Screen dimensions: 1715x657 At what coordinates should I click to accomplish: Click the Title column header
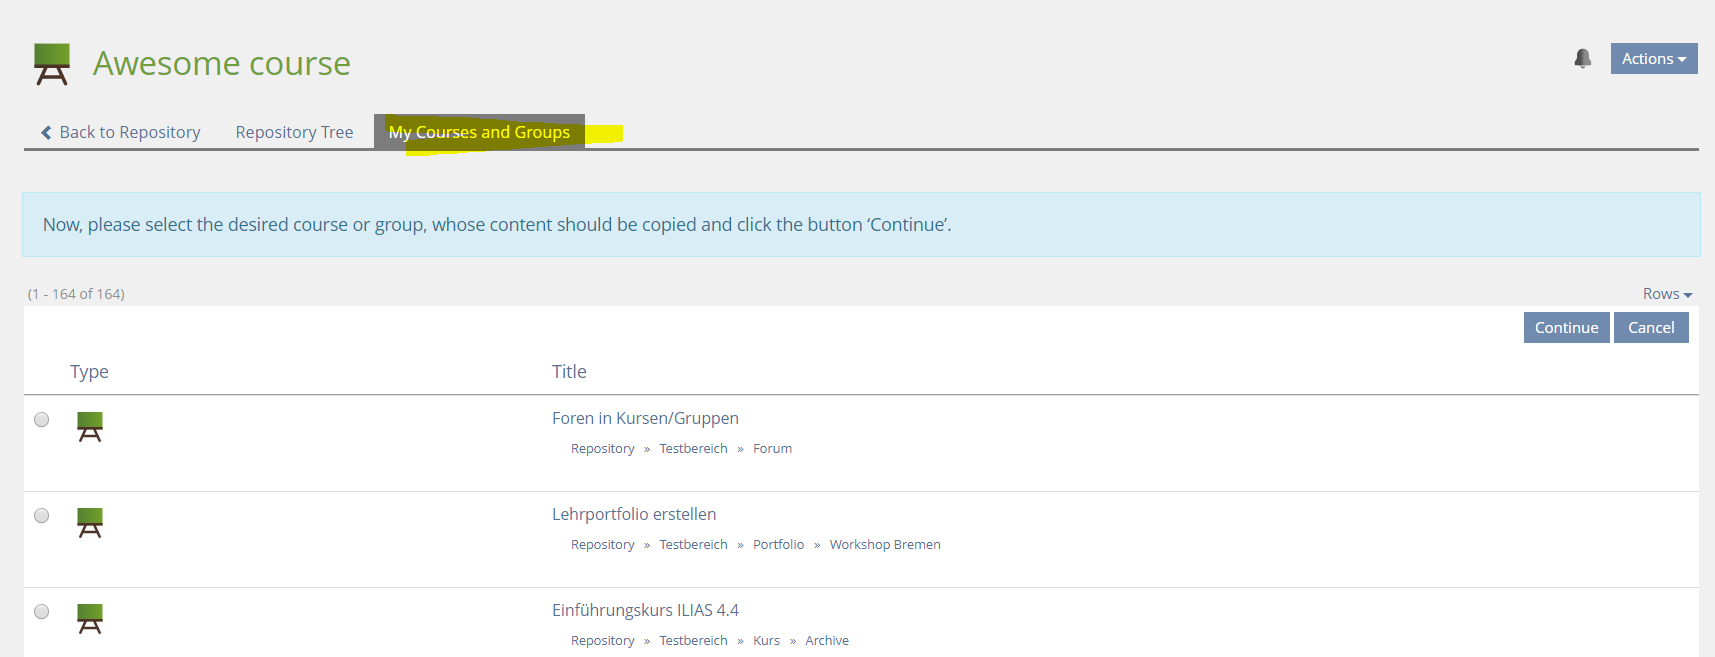point(569,372)
